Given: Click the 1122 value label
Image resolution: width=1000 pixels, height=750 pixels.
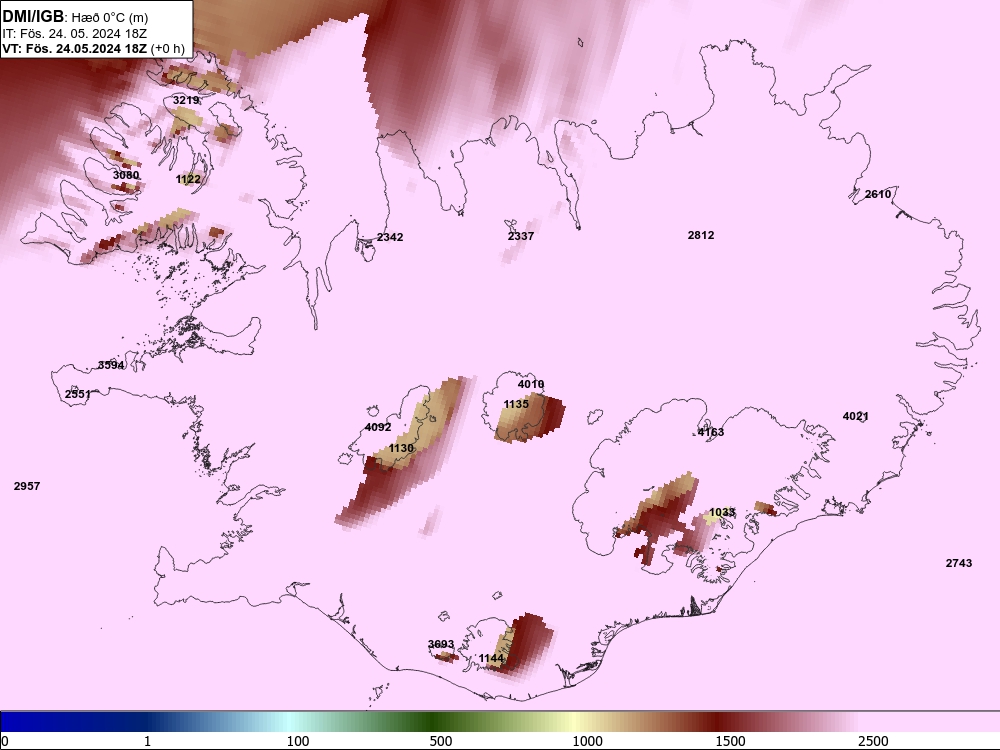Looking at the screenshot, I should 188,179.
